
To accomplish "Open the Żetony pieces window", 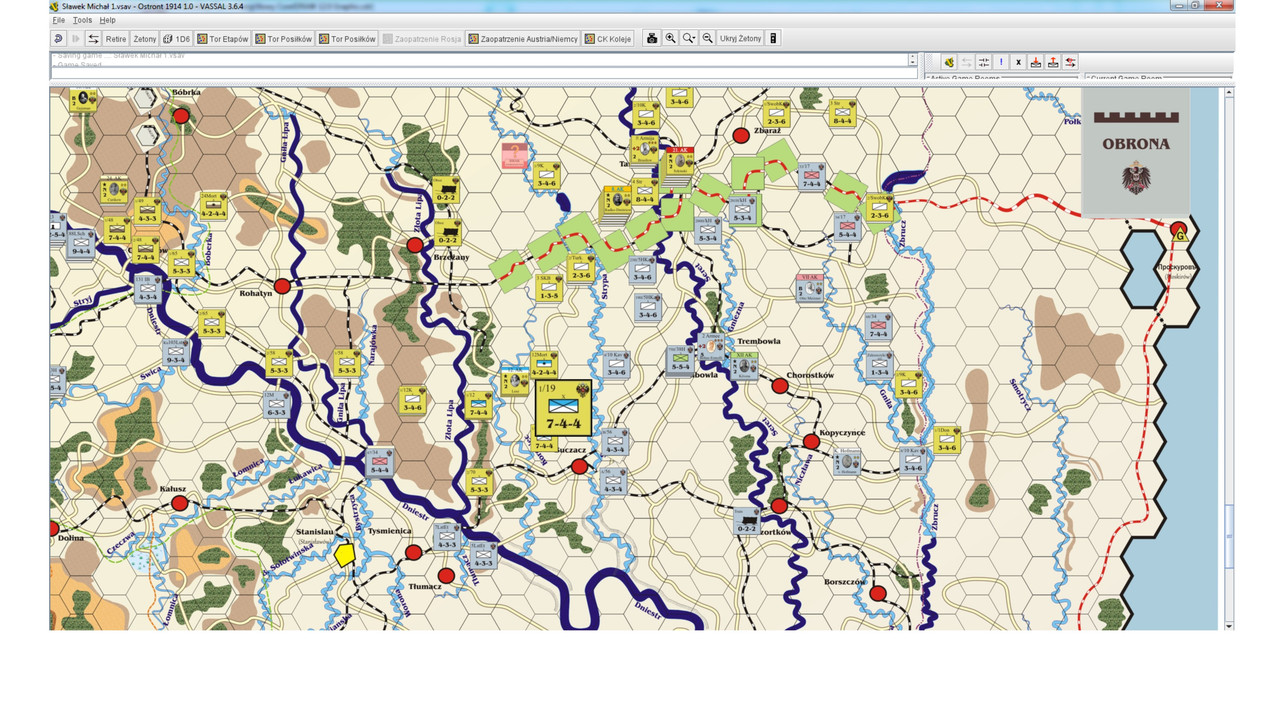I will point(145,39).
